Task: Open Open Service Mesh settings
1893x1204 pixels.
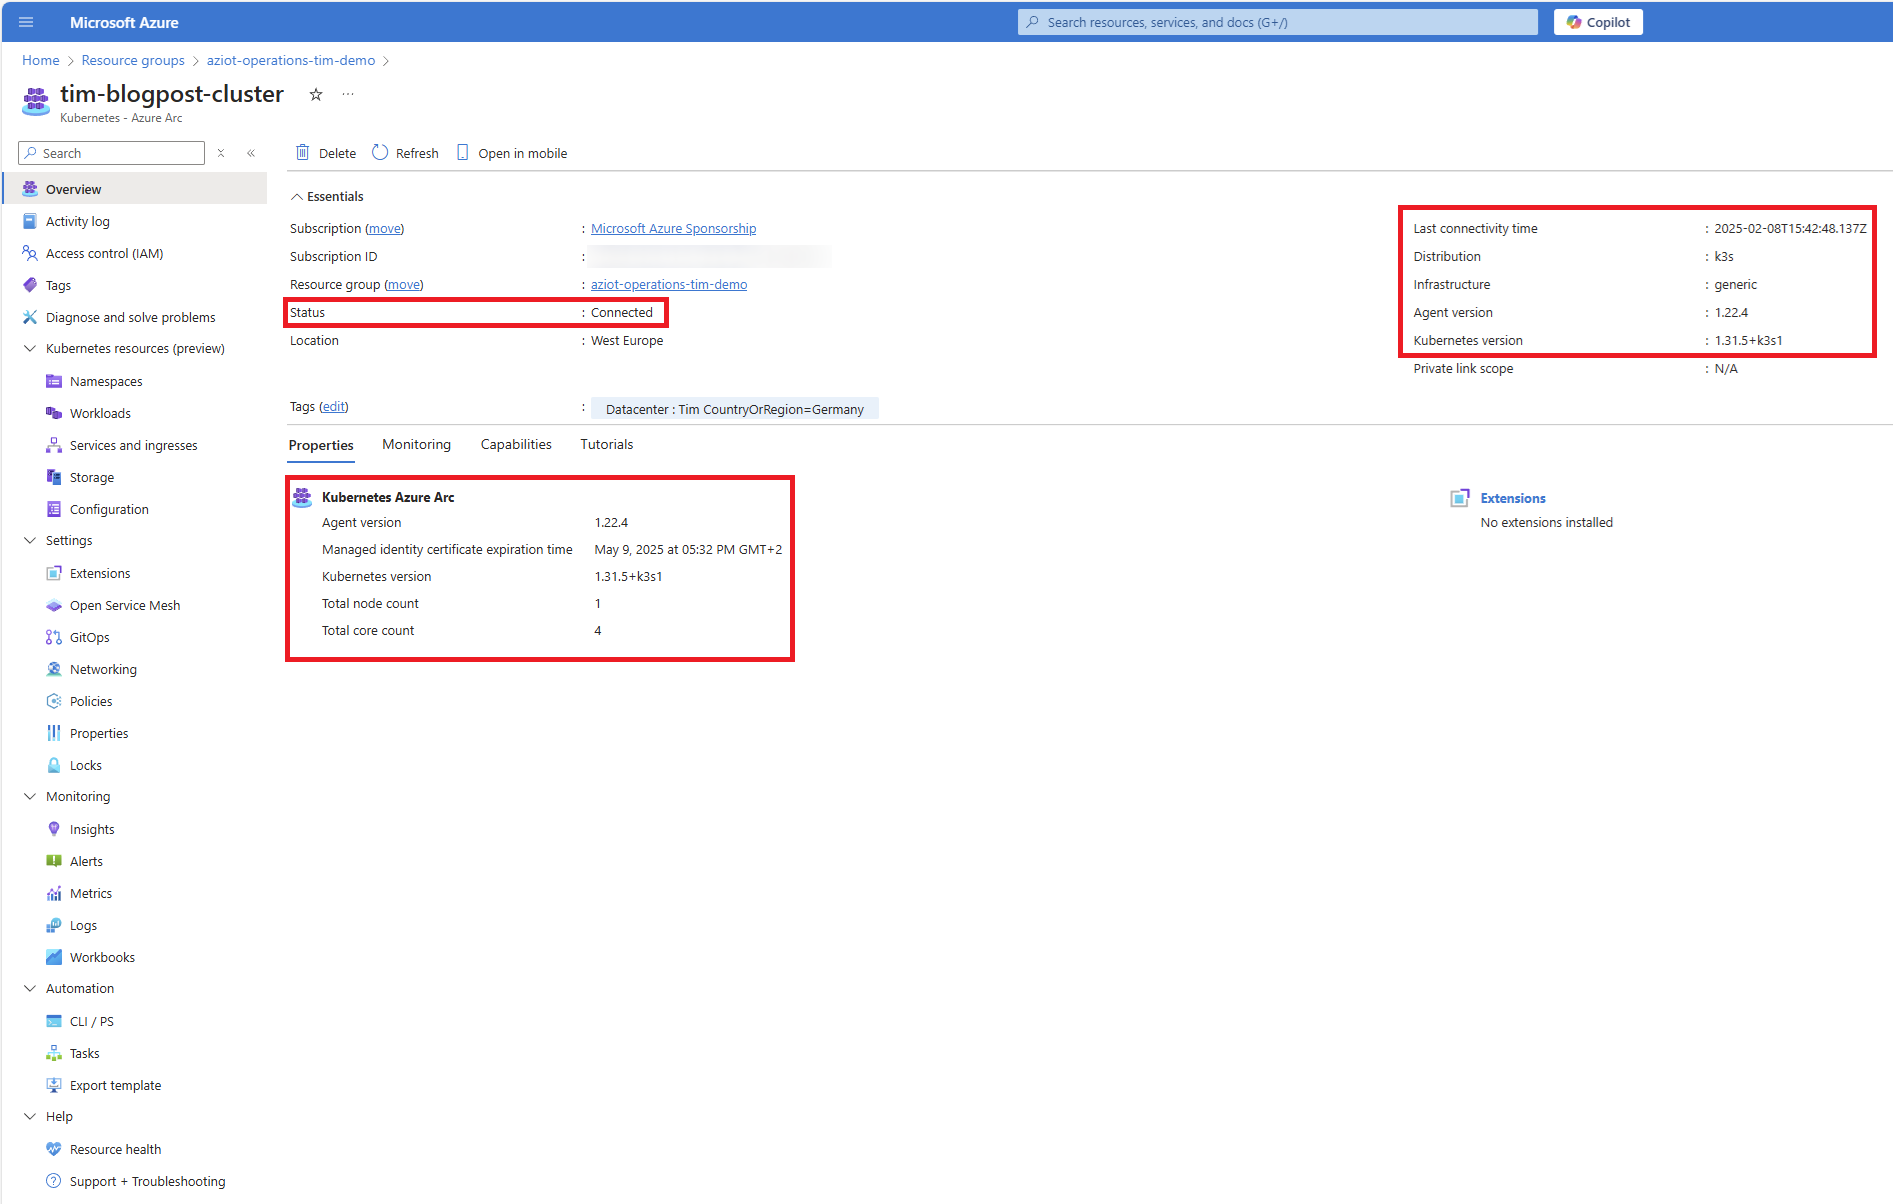Action: pos(124,605)
